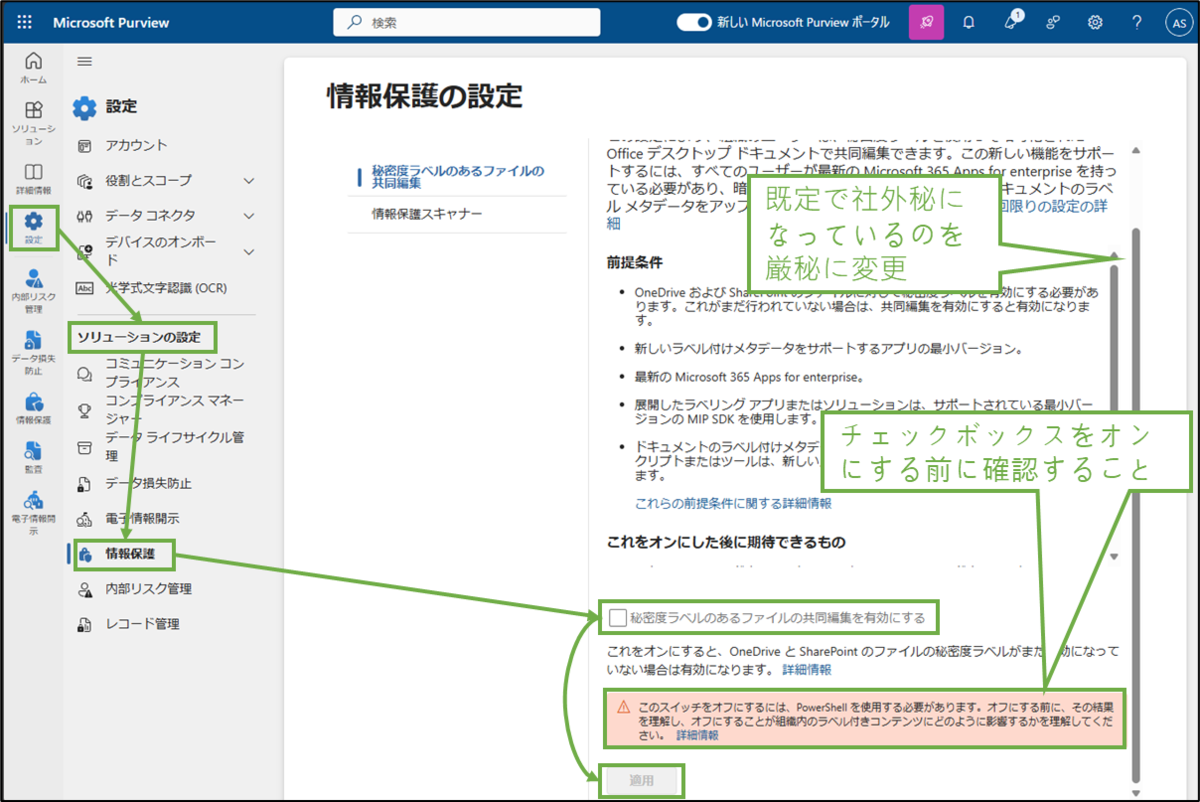Select 電子情報開示 under solution settings
The height and width of the screenshot is (802, 1200).
[x=143, y=519]
